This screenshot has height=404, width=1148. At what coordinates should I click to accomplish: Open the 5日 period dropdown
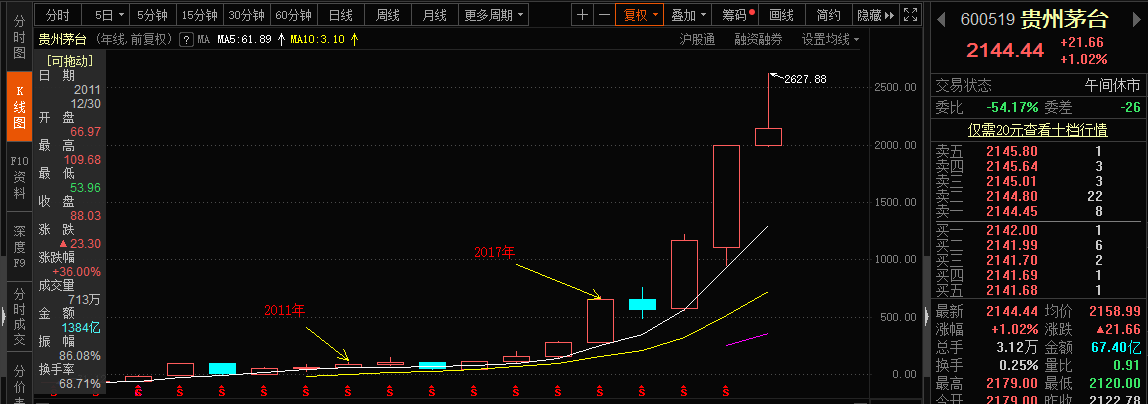pyautogui.click(x=111, y=15)
